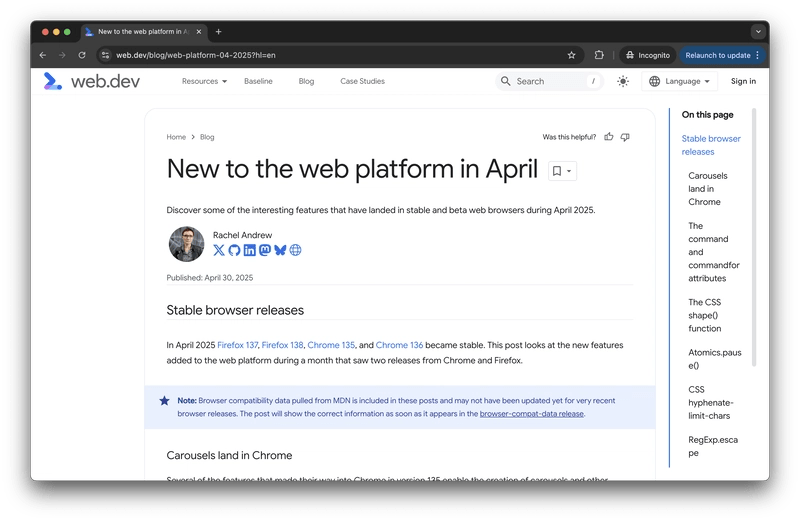This screenshot has height=521, width=800.
Task: Toggle the light/dark theme sun icon
Action: tap(623, 81)
